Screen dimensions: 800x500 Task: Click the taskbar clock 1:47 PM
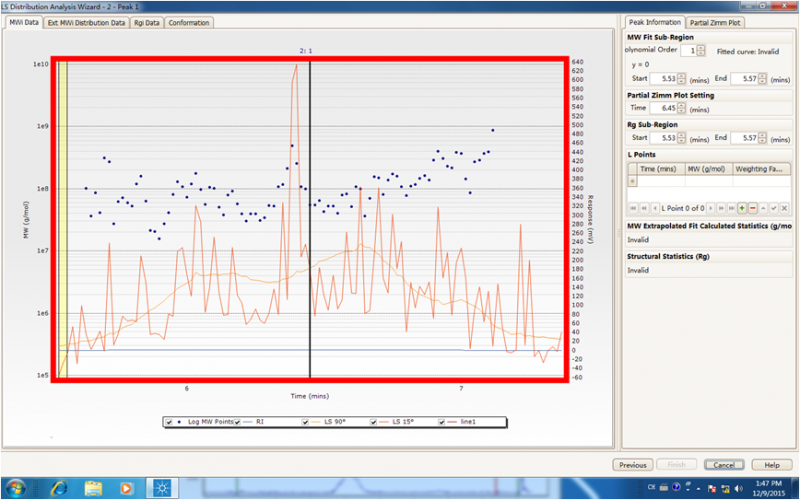[768, 483]
